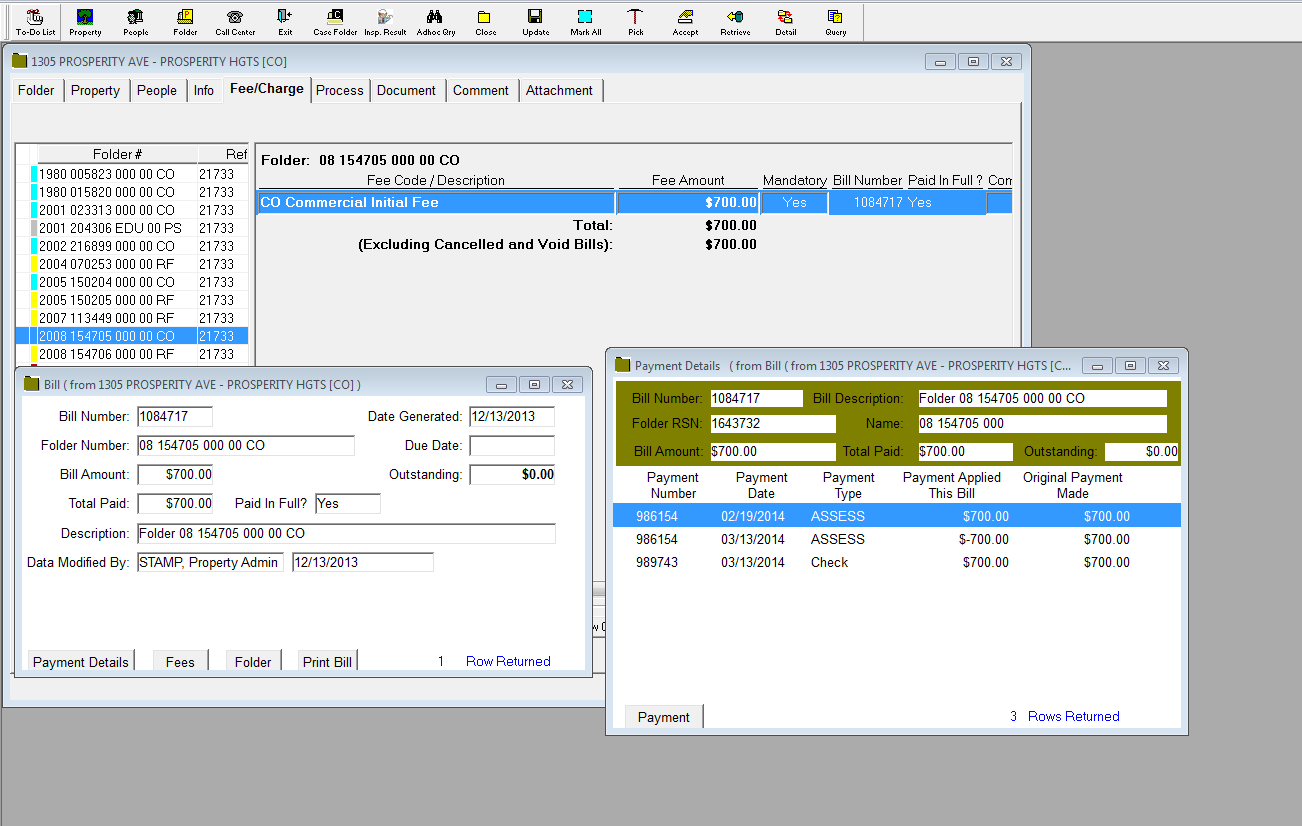
Task: Switch to the People tab
Action: coord(156,90)
